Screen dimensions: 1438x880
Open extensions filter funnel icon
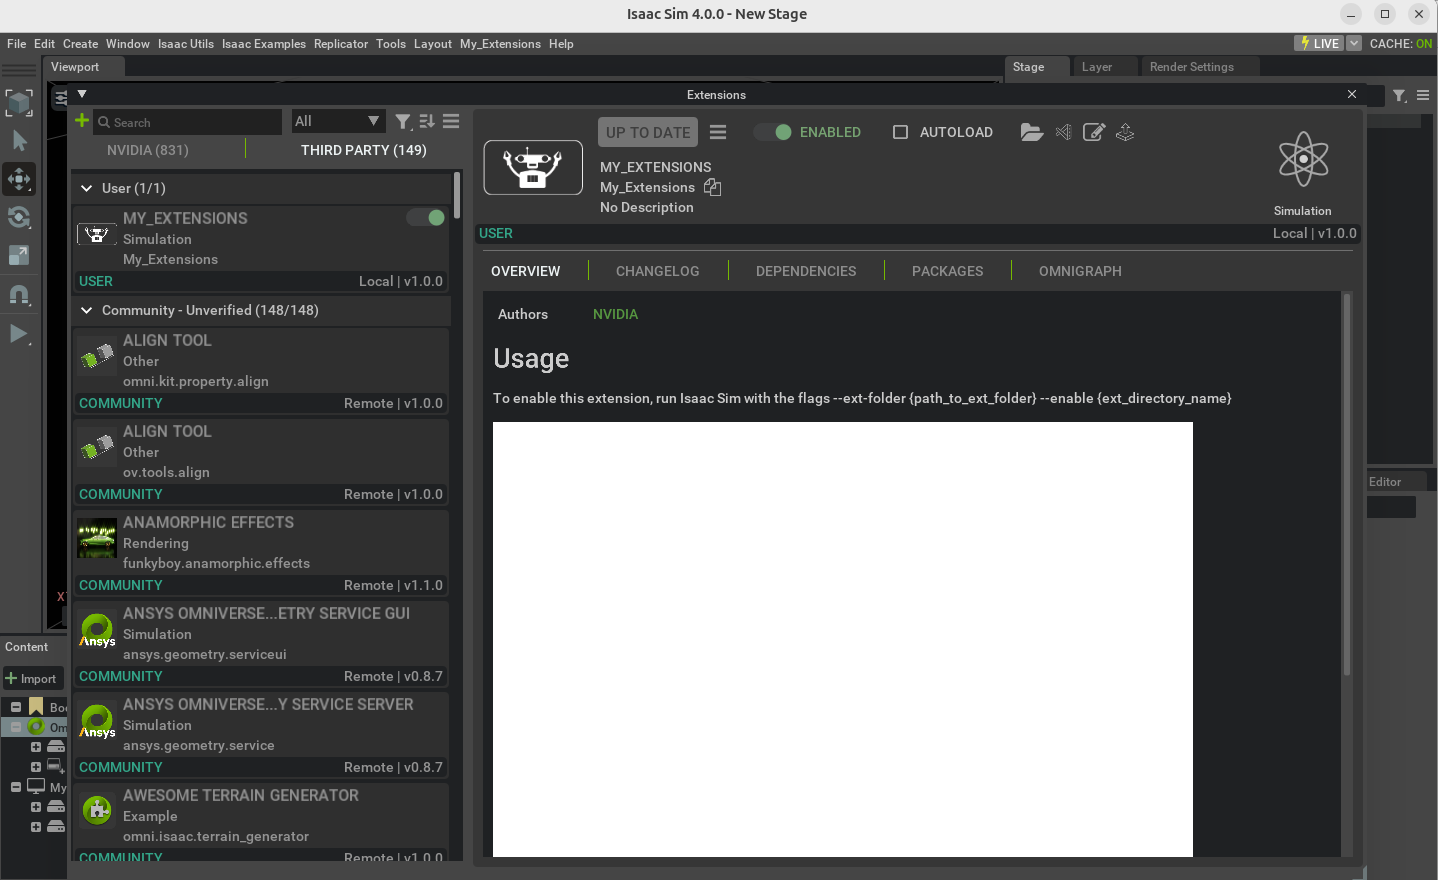point(403,122)
